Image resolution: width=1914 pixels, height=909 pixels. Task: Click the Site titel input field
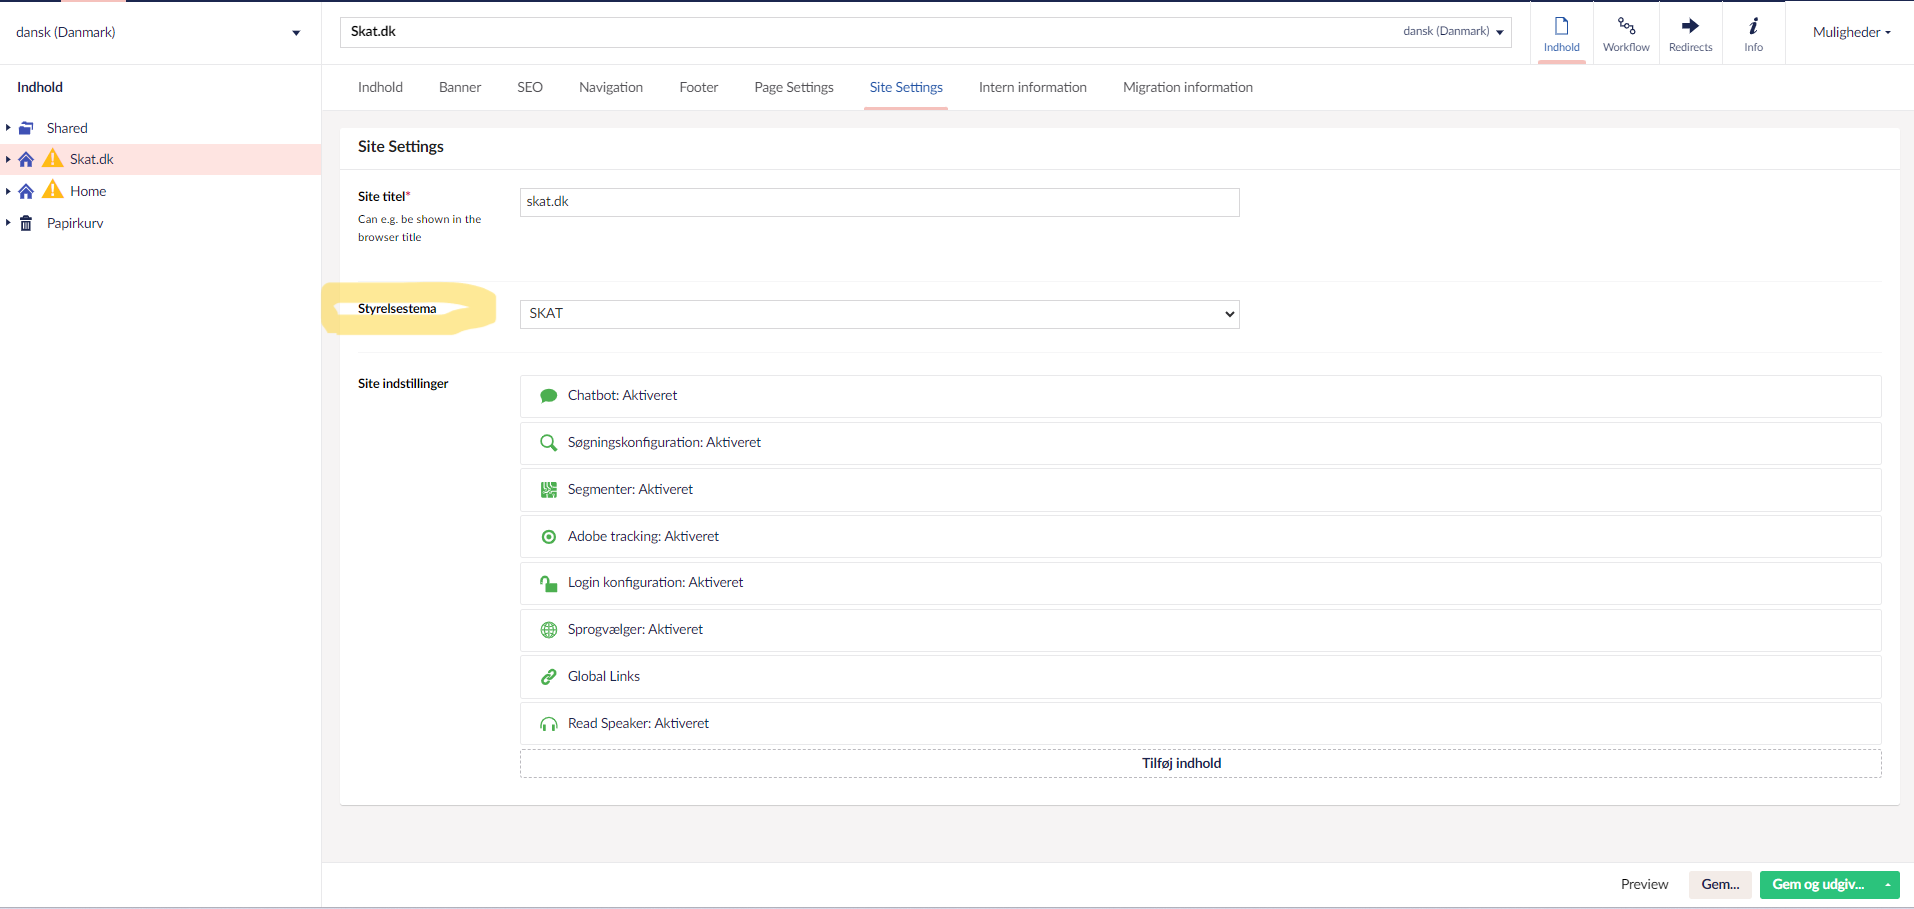tap(879, 202)
